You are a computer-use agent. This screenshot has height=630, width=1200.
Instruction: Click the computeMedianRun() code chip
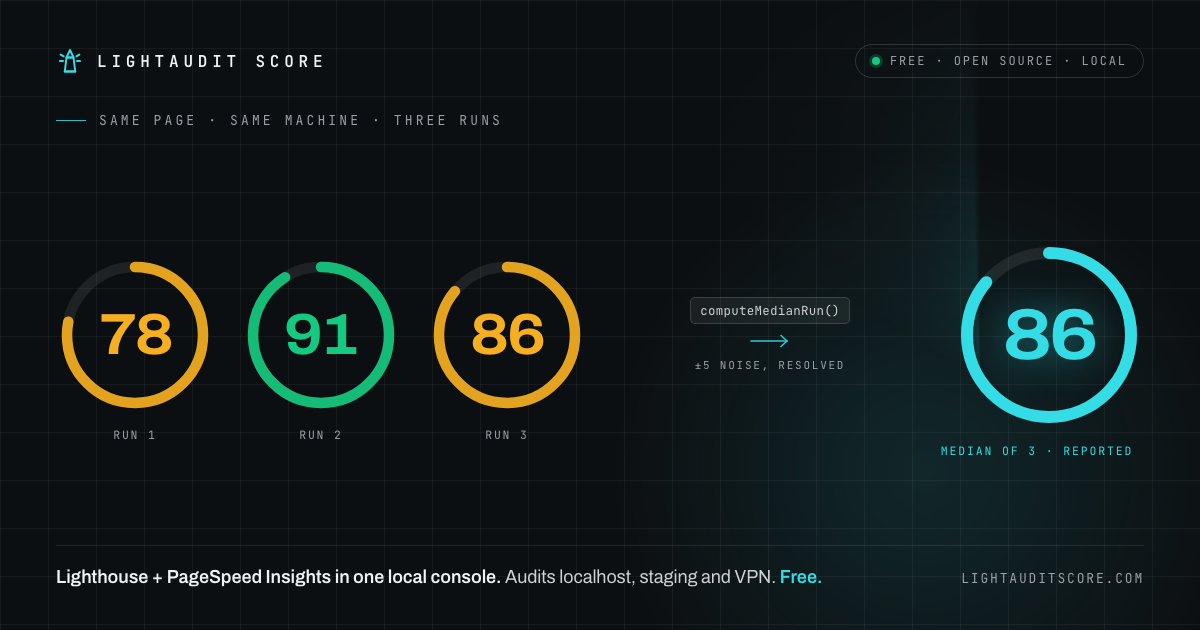pyautogui.click(x=770, y=310)
